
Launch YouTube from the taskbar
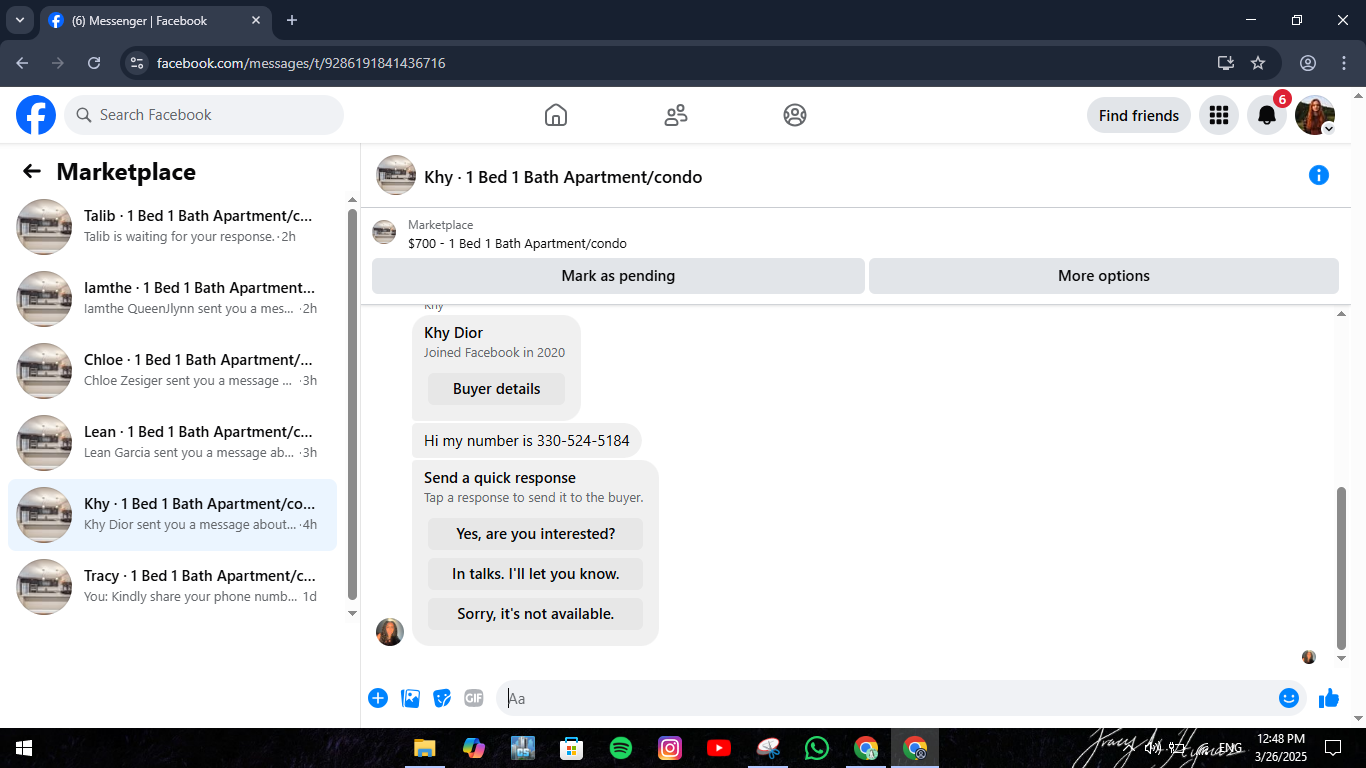(719, 748)
